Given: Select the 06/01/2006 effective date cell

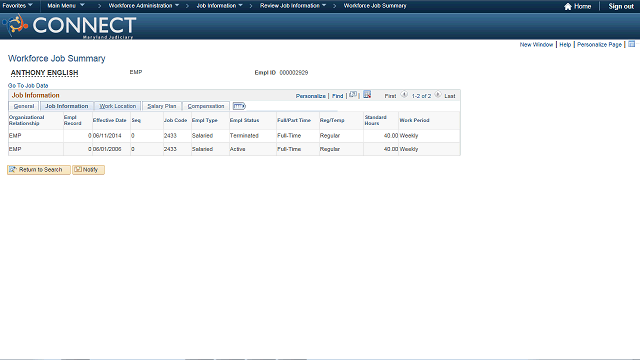Looking at the screenshot, I should 107,149.
